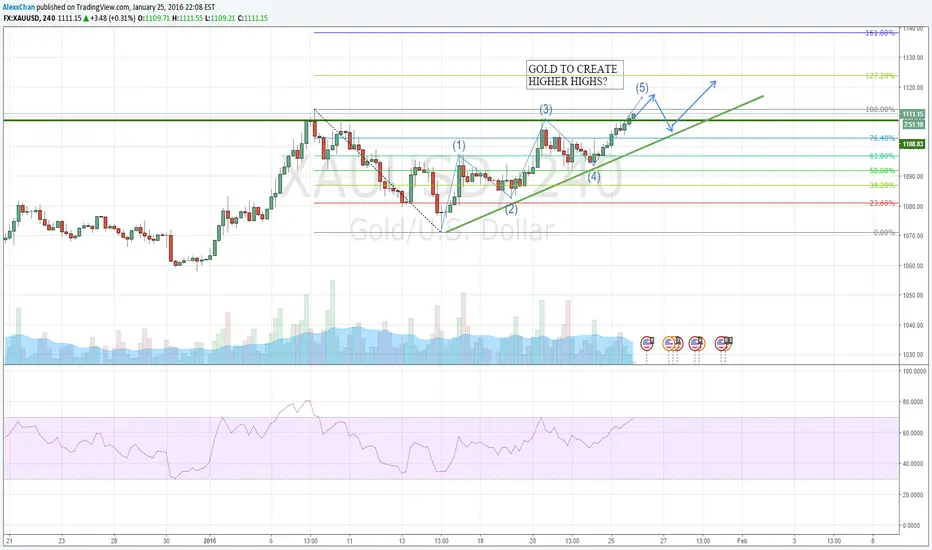This screenshot has height=550, width=932.
Task: Click the 20.0000 RSI axis label
Action: click(x=914, y=495)
